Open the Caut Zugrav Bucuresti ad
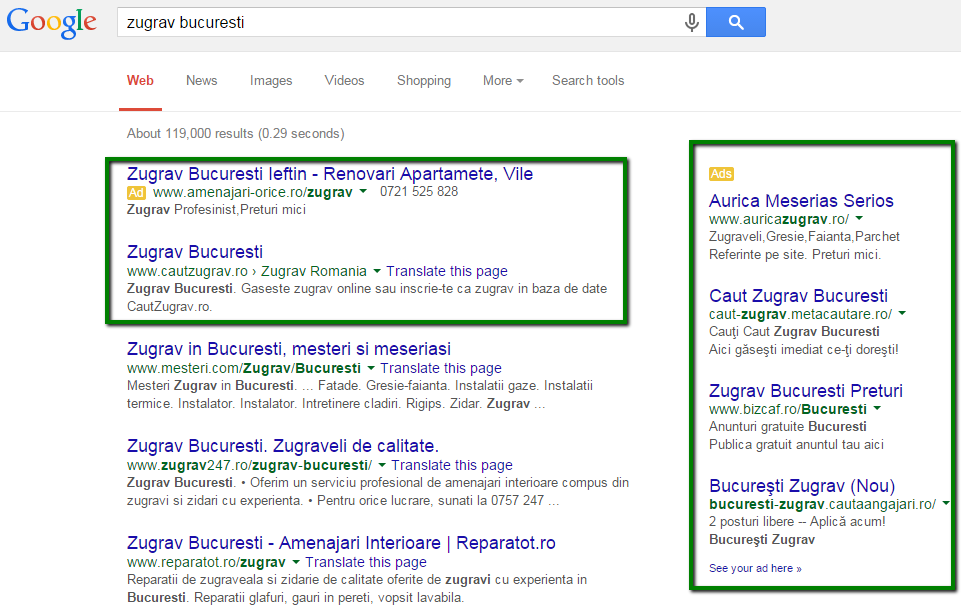Image resolution: width=961 pixels, height=615 pixels. click(x=798, y=296)
